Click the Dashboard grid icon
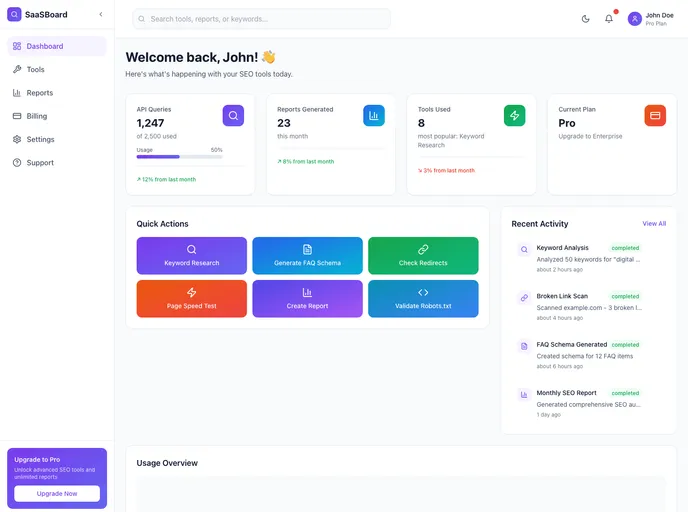The height and width of the screenshot is (512, 688). (x=17, y=46)
